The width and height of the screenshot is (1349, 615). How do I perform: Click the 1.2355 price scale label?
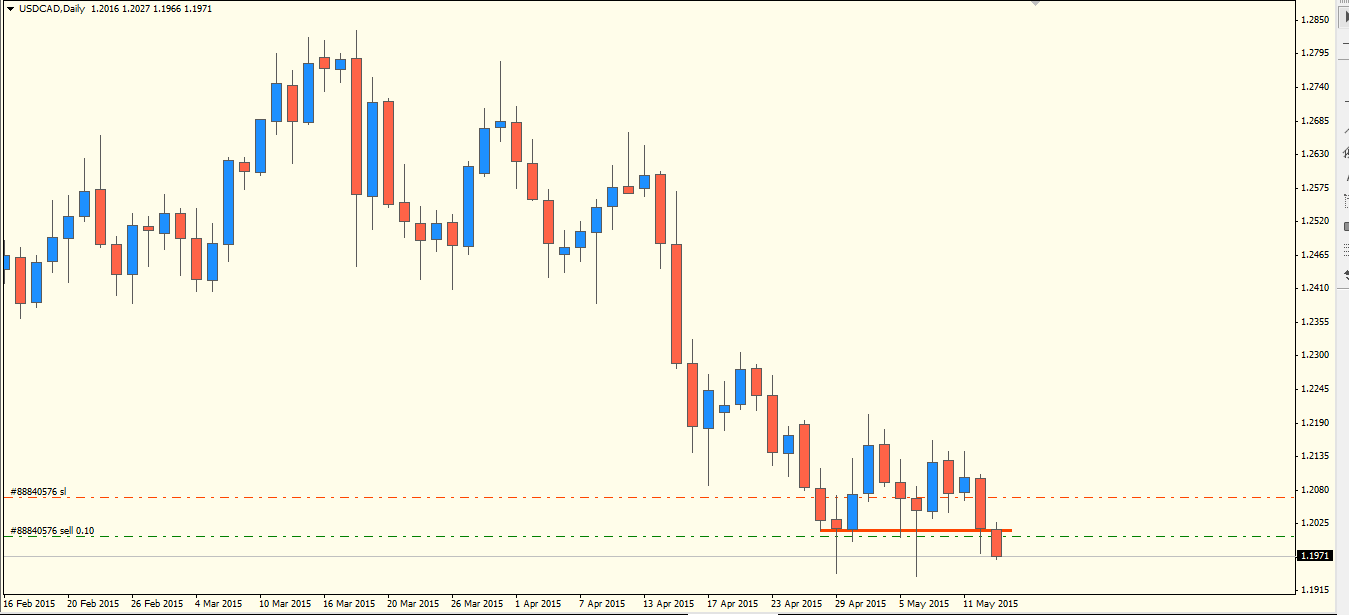(x=1316, y=321)
